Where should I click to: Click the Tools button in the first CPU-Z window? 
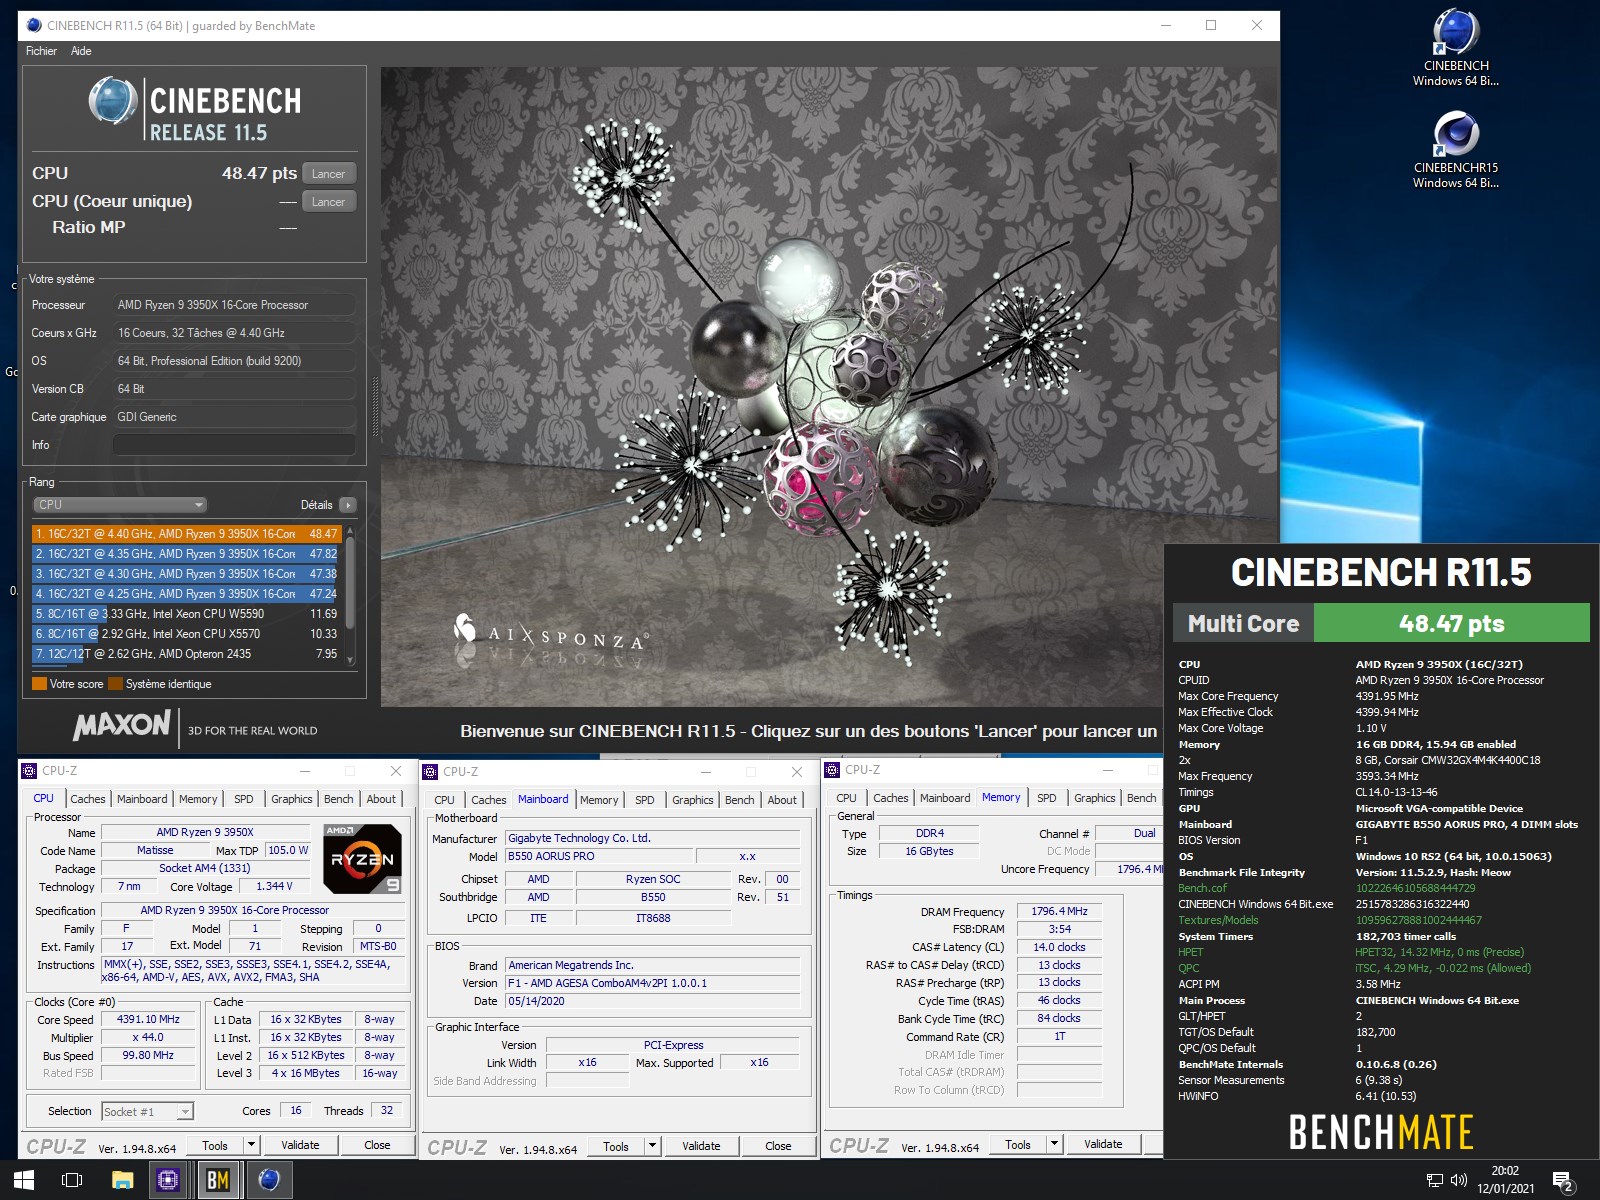click(x=215, y=1146)
